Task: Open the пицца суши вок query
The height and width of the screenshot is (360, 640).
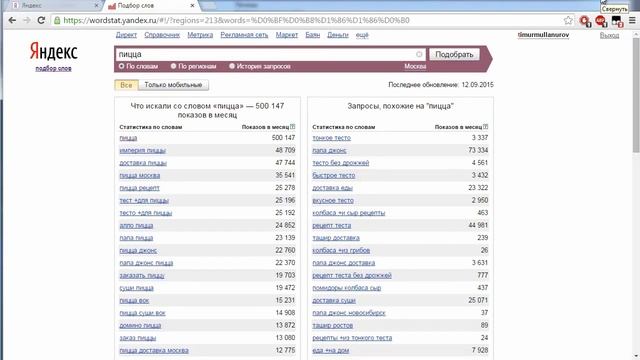Action: click(142, 313)
